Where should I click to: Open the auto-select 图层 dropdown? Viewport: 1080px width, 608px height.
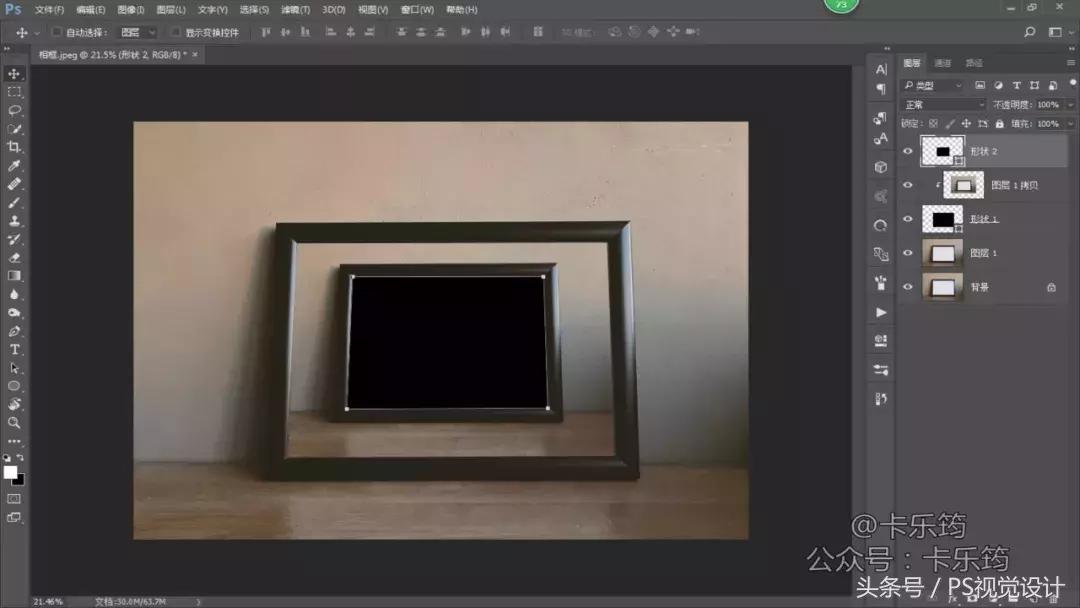138,32
